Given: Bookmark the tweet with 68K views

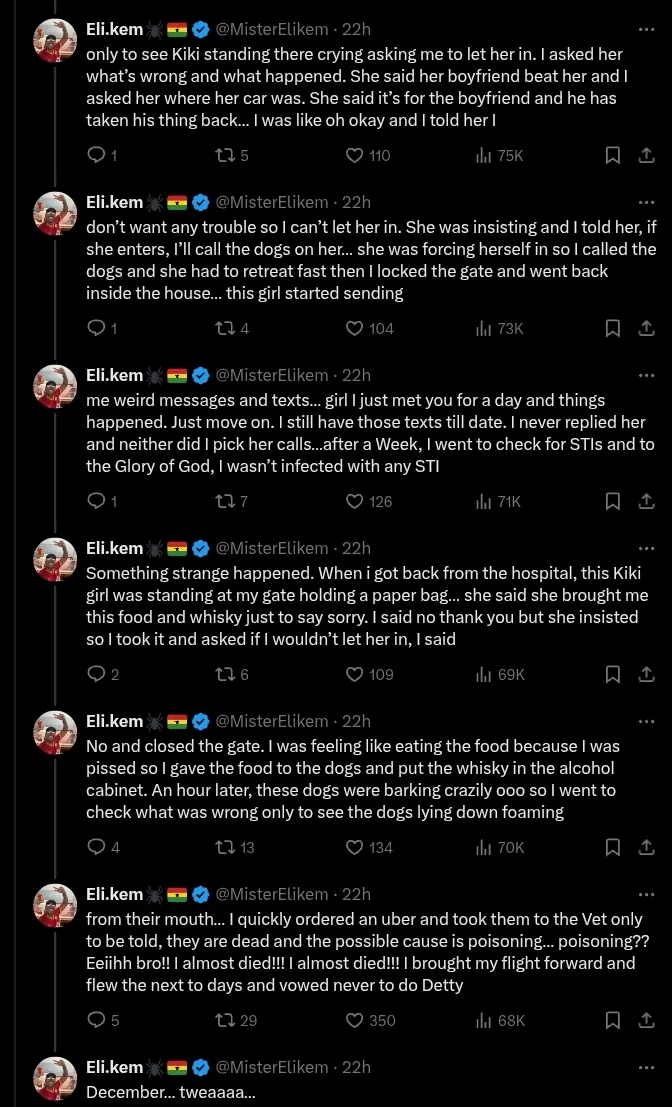Looking at the screenshot, I should pos(613,1020).
